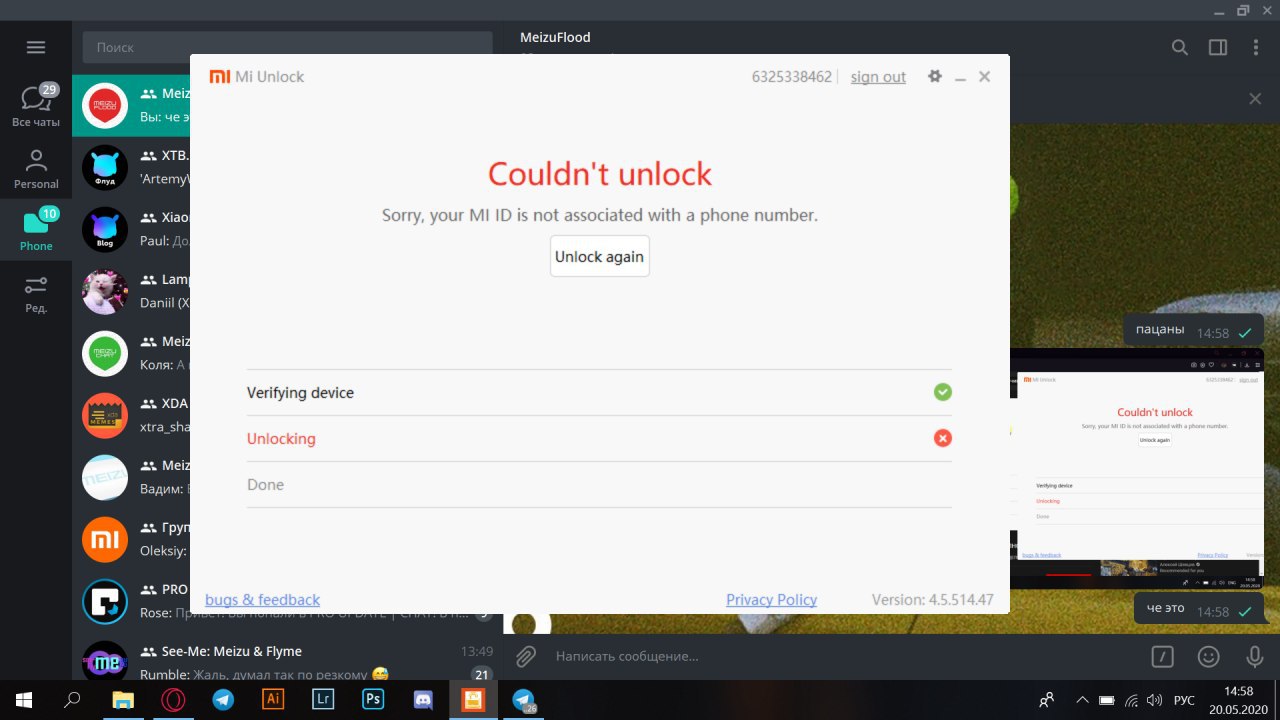
Task: Open Mi Unlock settings gear
Action: pos(935,76)
